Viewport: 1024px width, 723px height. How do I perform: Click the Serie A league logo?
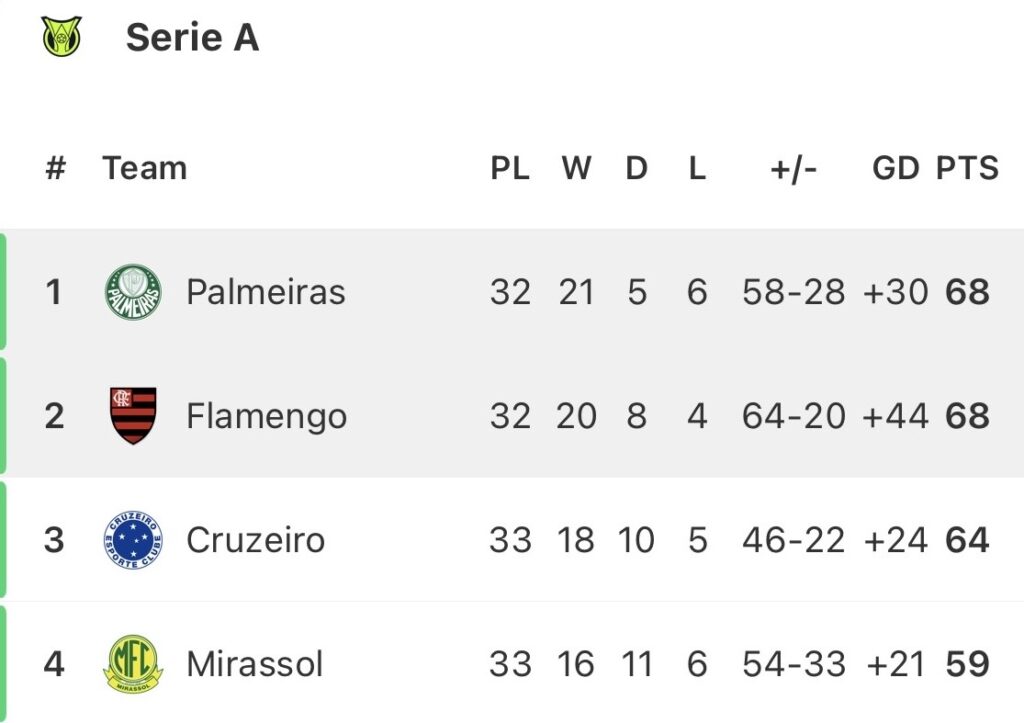pyautogui.click(x=62, y=38)
